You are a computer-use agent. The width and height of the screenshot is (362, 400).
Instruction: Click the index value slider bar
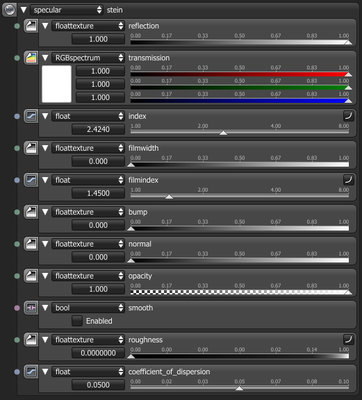[x=239, y=132]
